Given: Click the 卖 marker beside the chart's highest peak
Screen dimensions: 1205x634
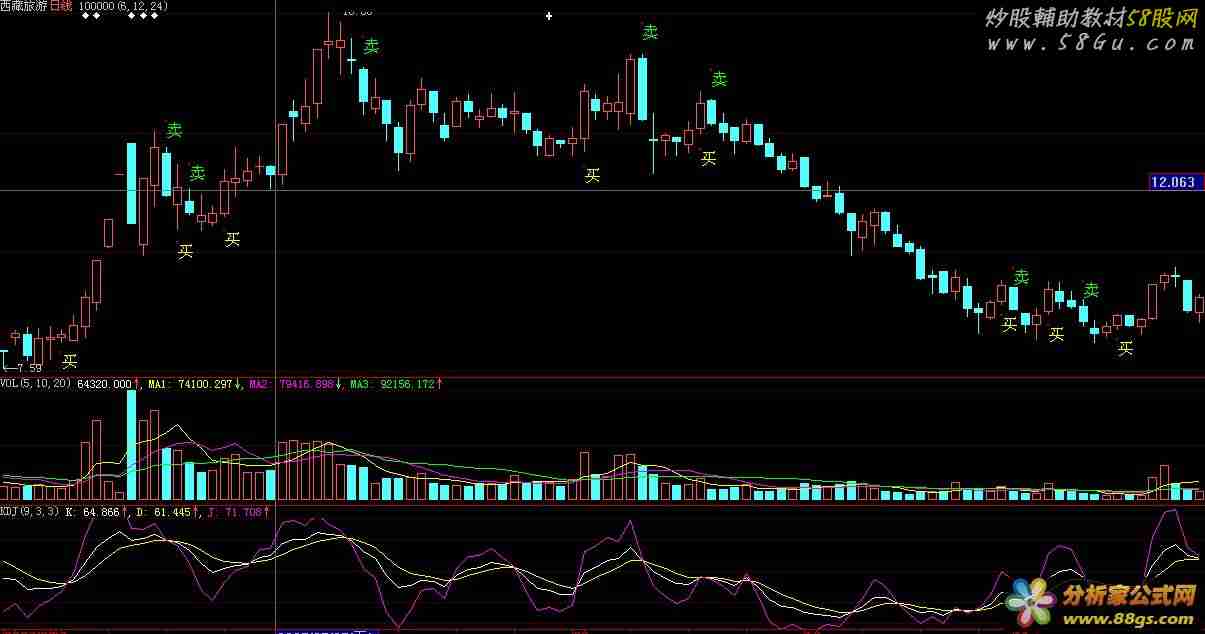Looking at the screenshot, I should 371,46.
